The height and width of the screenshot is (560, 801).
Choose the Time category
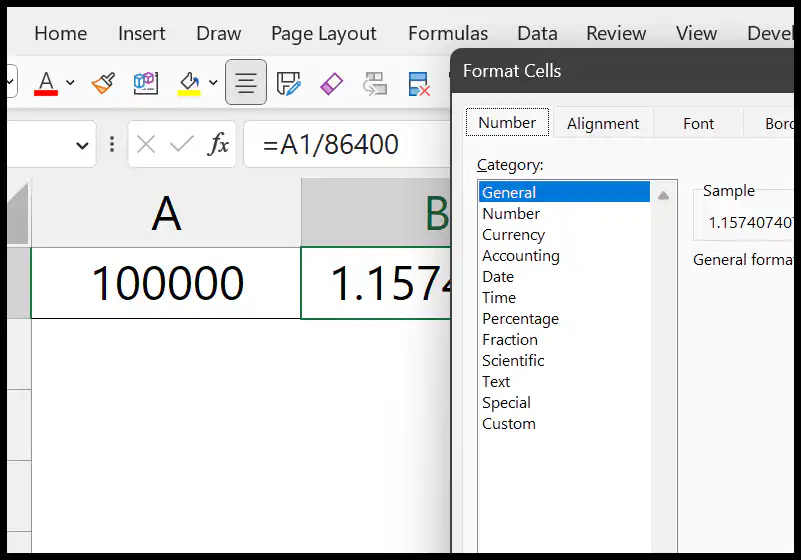coord(564,297)
